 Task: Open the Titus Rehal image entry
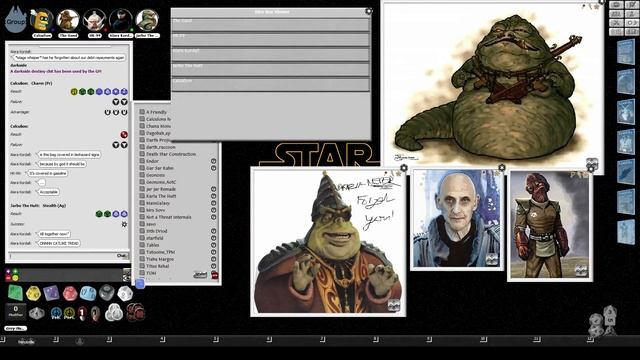click(157, 266)
